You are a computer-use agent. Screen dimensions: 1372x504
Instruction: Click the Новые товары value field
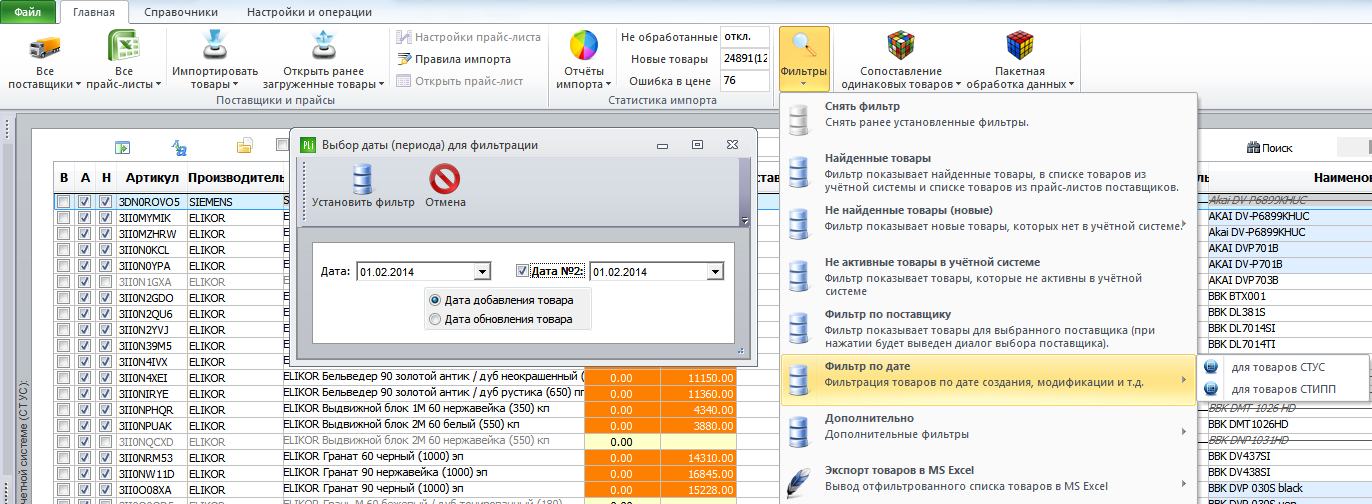coord(745,59)
